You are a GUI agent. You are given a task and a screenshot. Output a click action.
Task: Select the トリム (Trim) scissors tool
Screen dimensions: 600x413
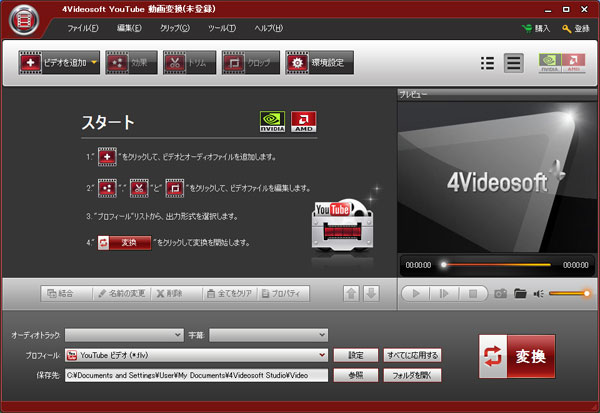(189, 62)
